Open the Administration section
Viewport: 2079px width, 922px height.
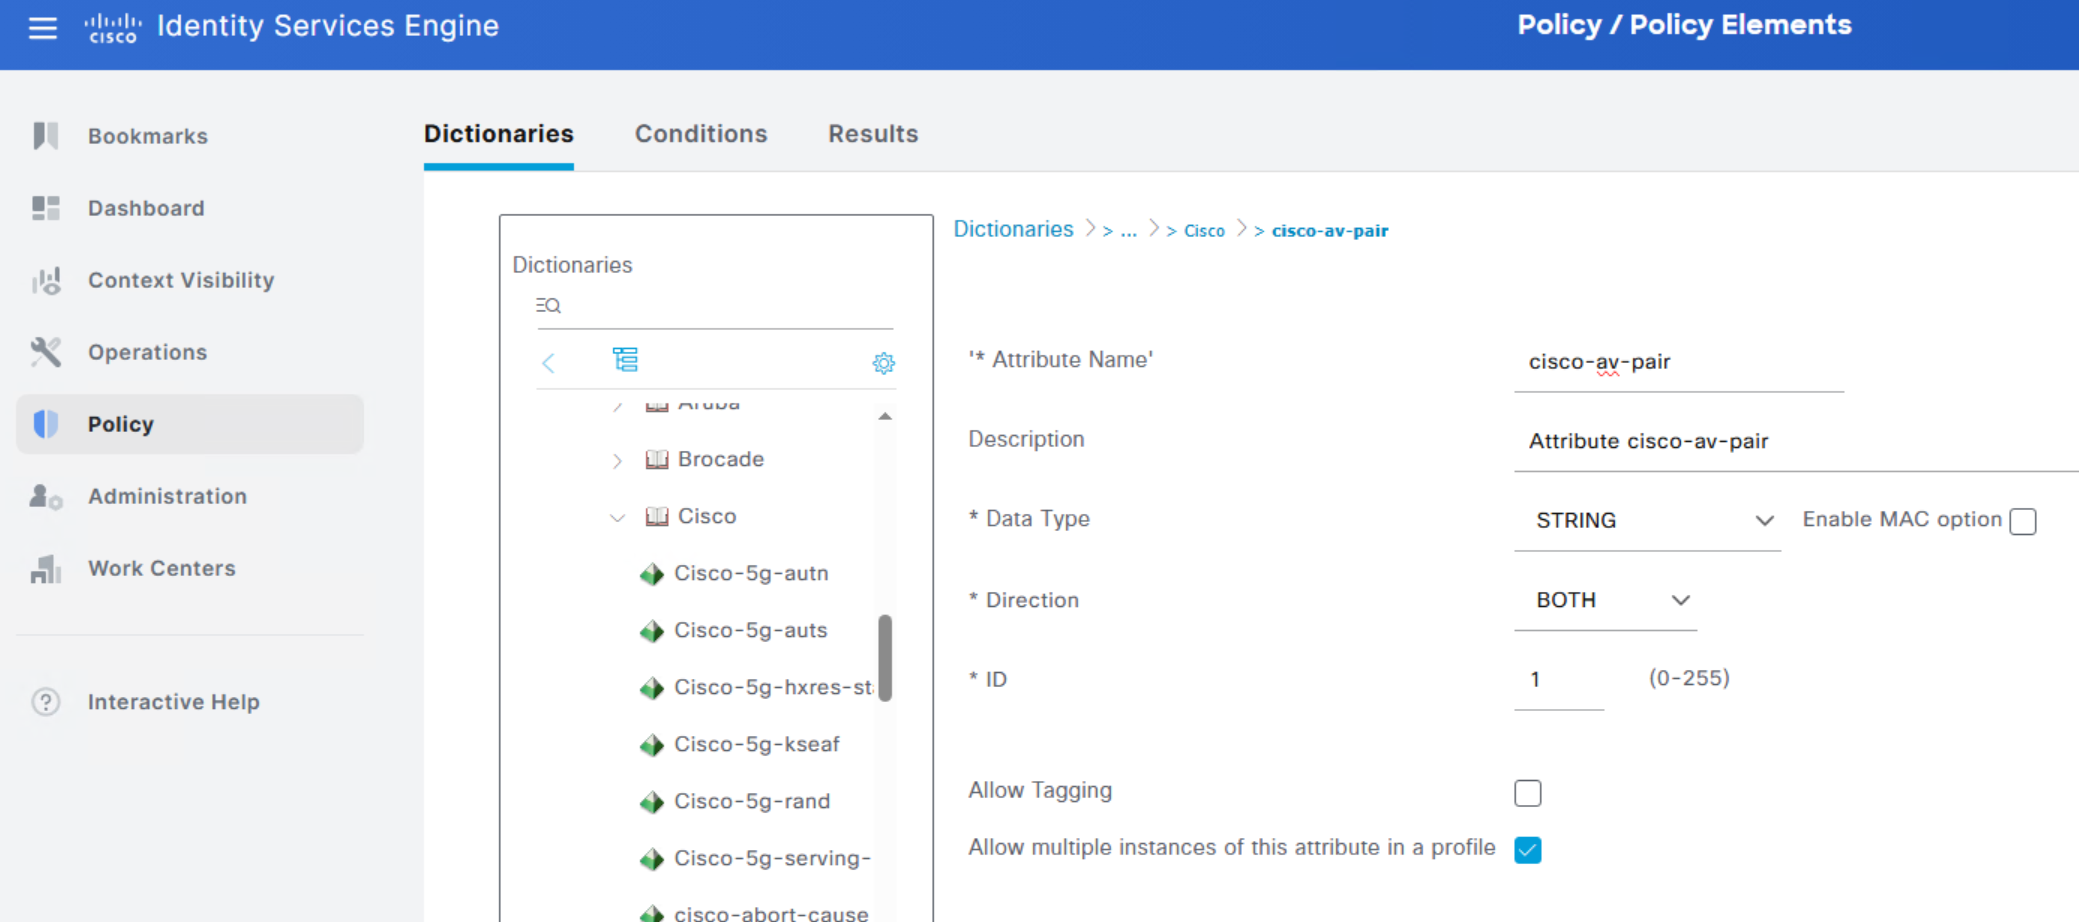[x=166, y=496]
